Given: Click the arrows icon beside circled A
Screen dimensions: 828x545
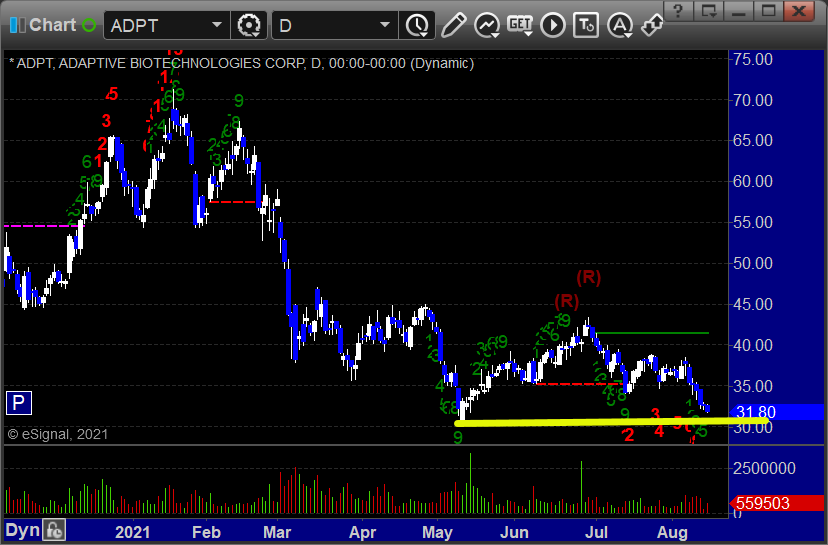Looking at the screenshot, I should (x=652, y=25).
